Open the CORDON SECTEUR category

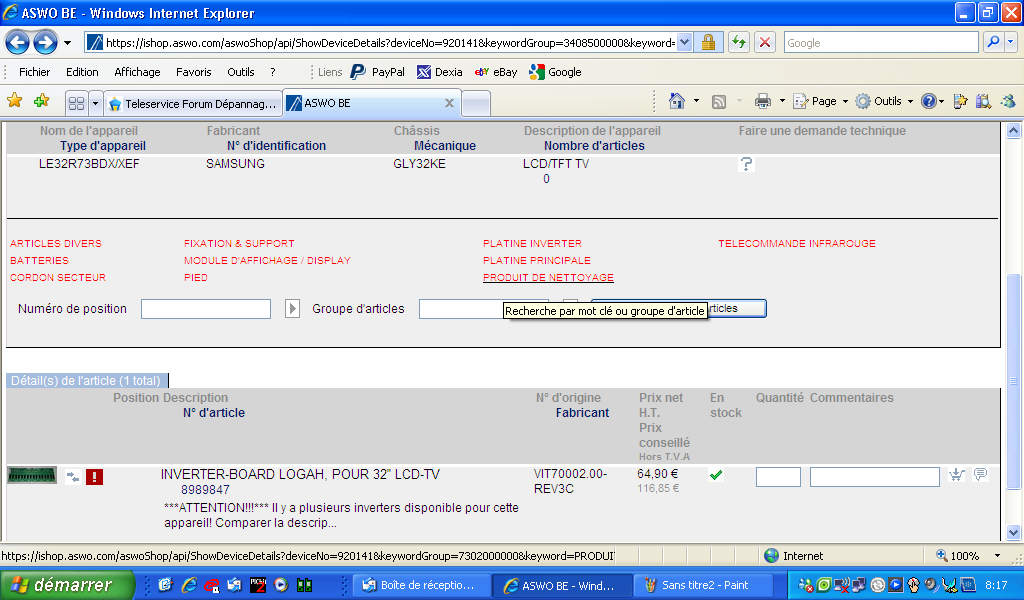(57, 277)
